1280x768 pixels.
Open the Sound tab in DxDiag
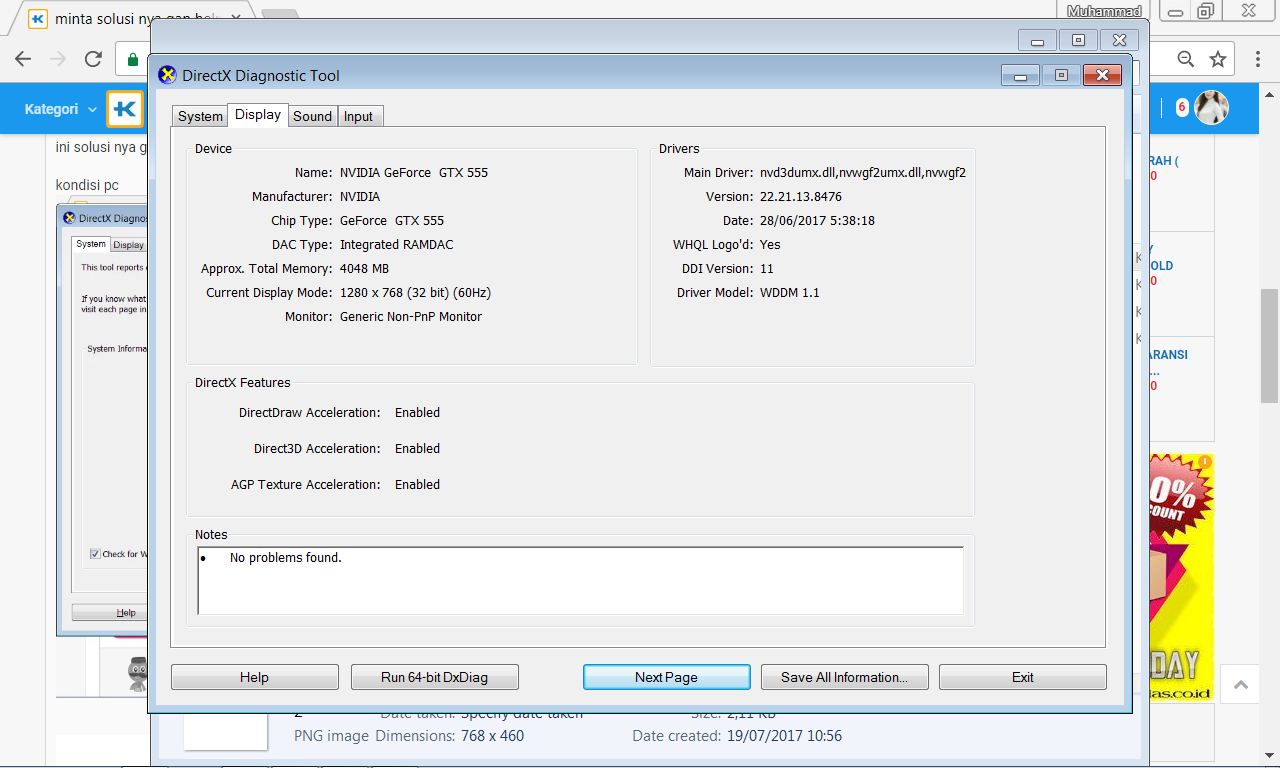pyautogui.click(x=312, y=116)
